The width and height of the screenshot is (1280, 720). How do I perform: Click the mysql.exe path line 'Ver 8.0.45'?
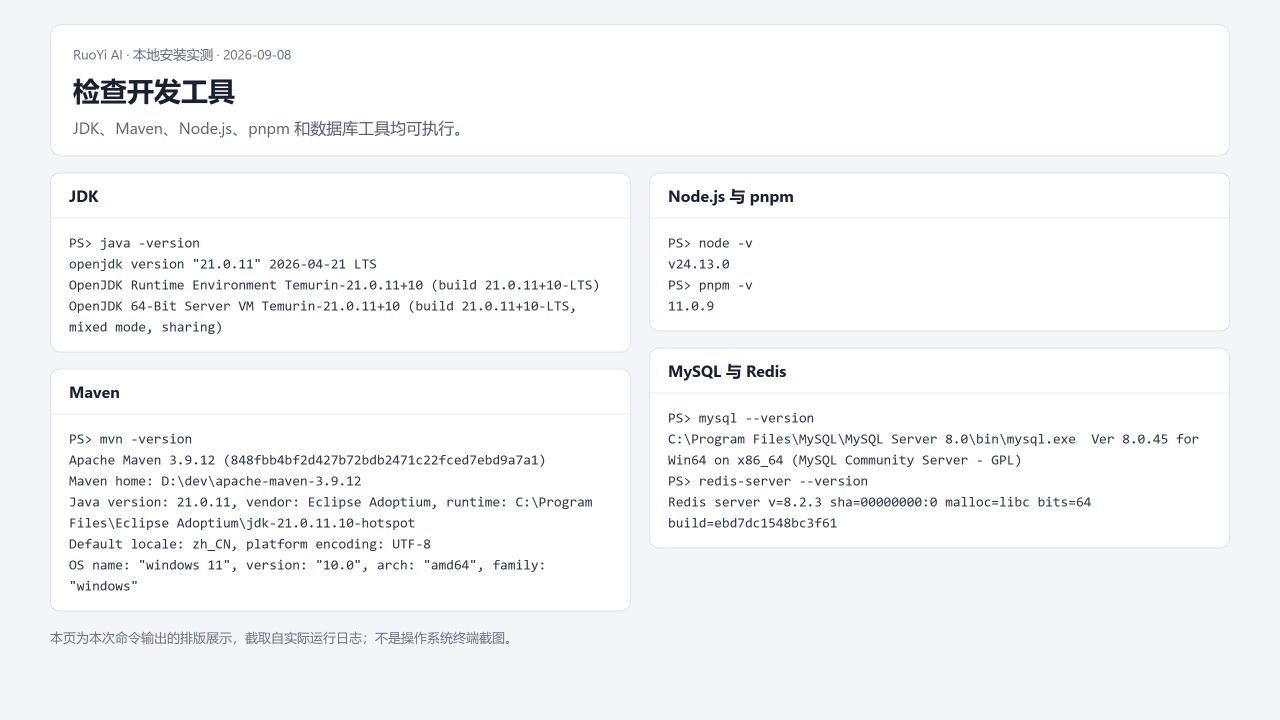coord(933,439)
